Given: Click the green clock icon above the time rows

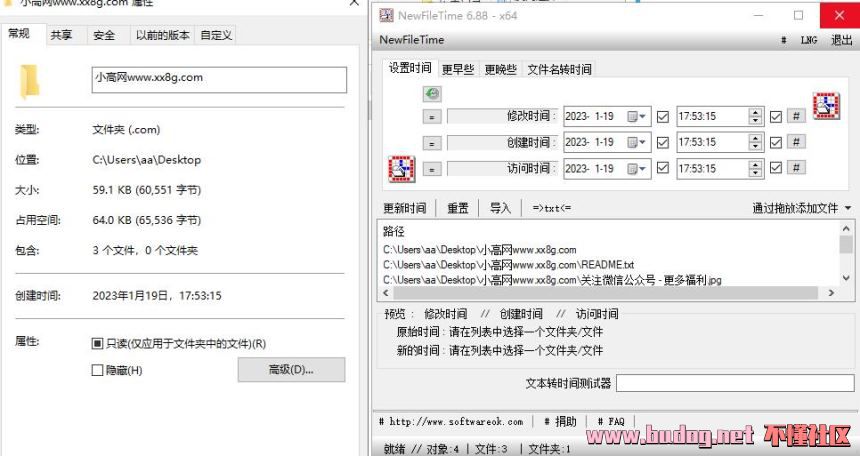Looking at the screenshot, I should (432, 93).
